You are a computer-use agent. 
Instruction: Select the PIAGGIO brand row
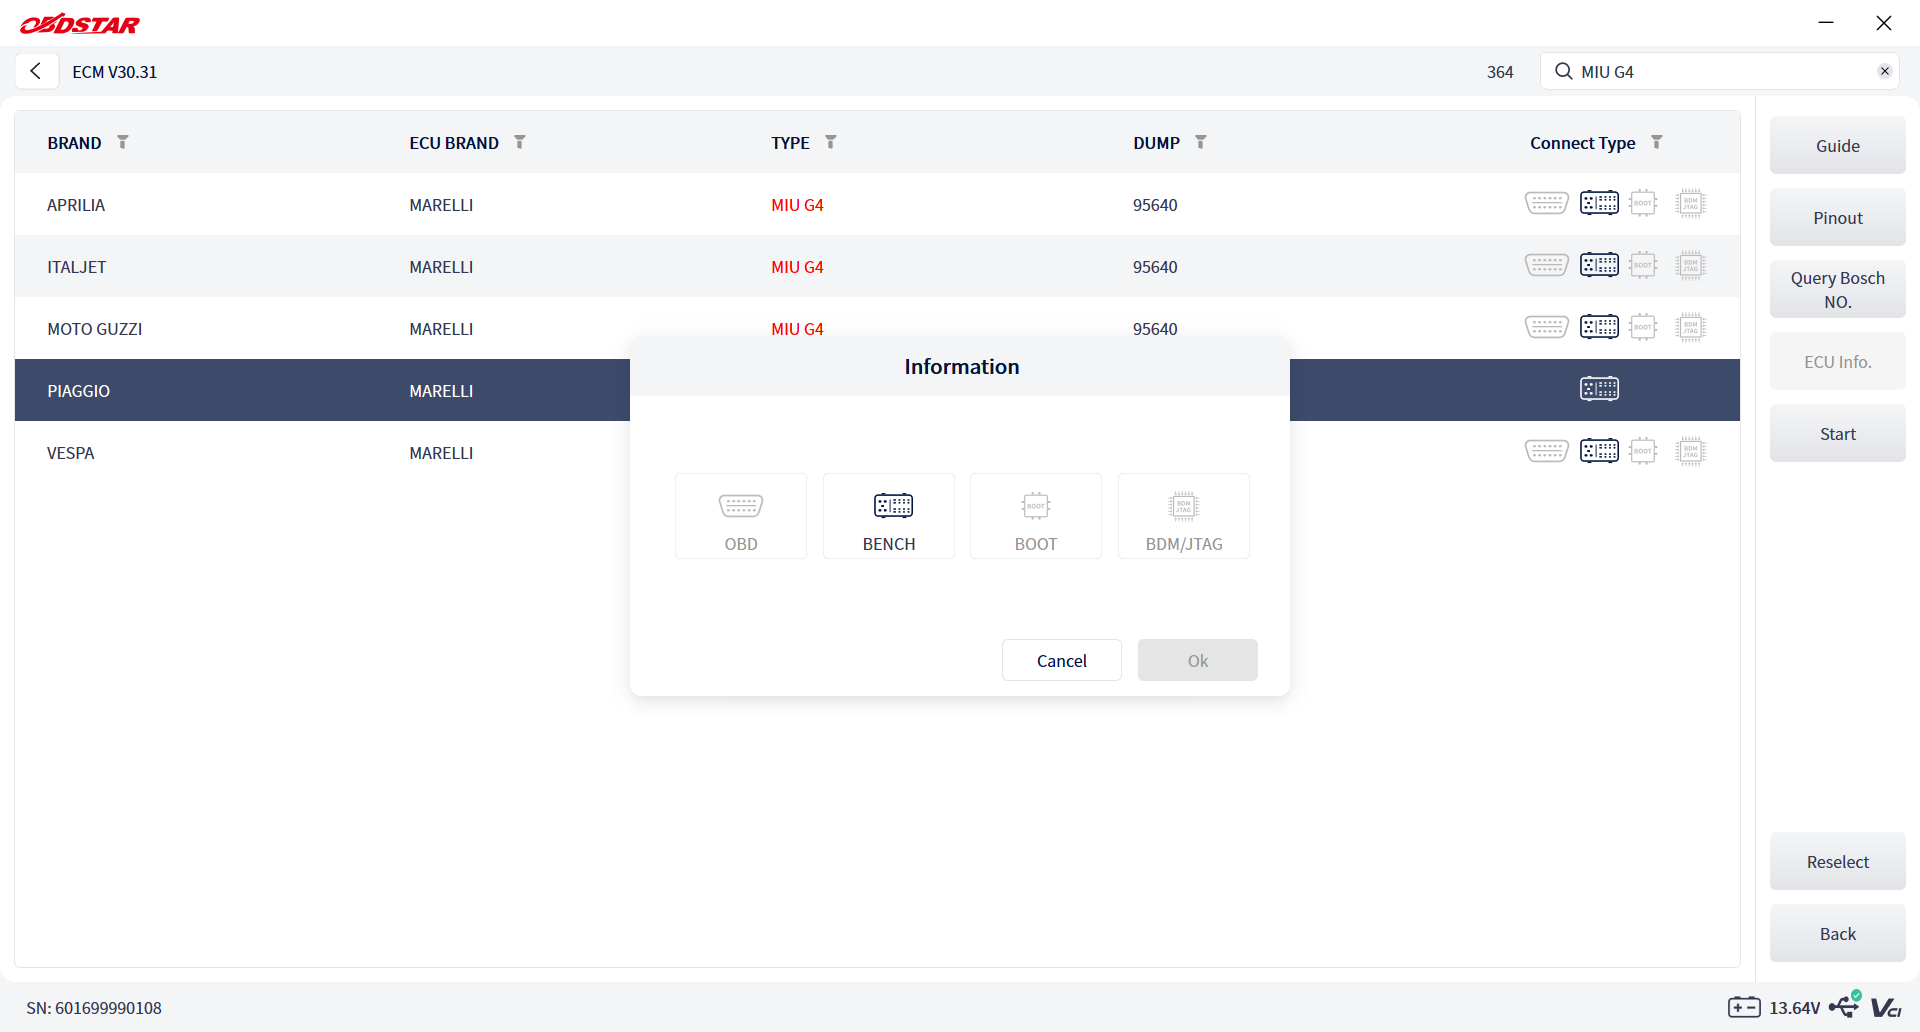[x=877, y=390]
